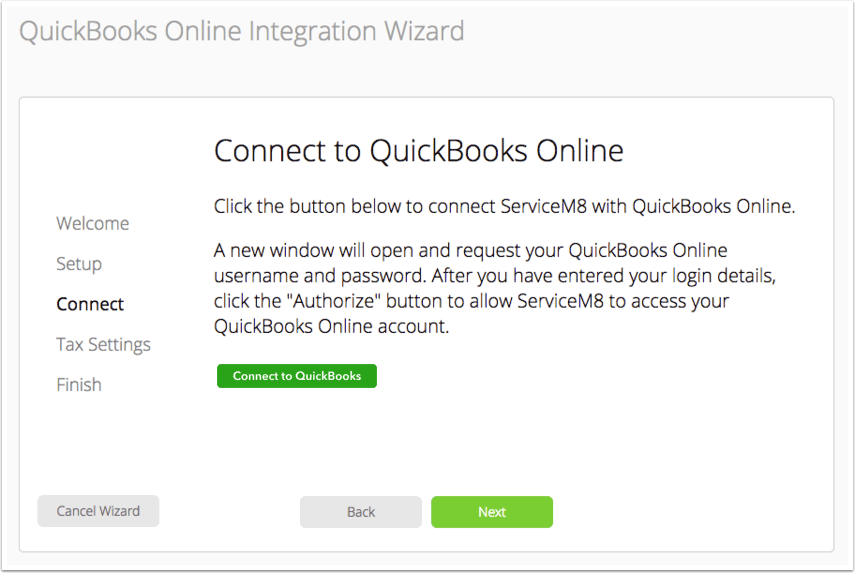Open the Tax Settings step

pos(104,345)
